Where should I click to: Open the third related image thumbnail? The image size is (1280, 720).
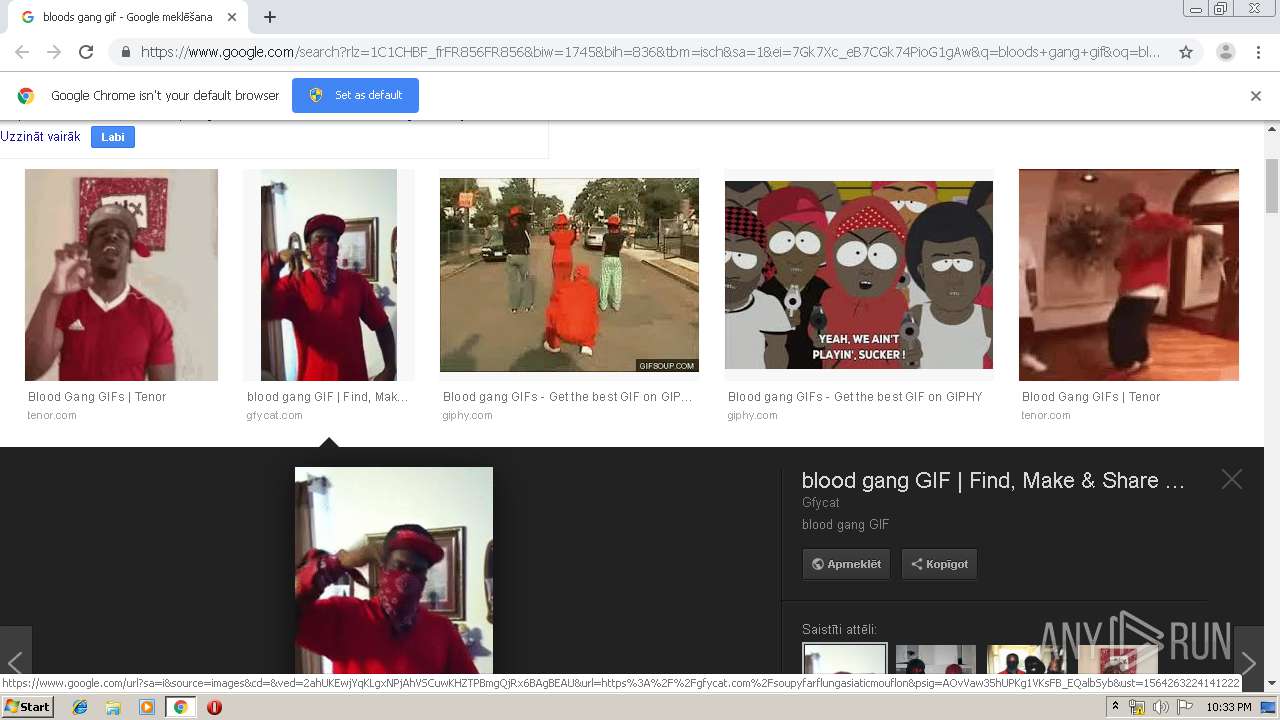[x=1027, y=659]
